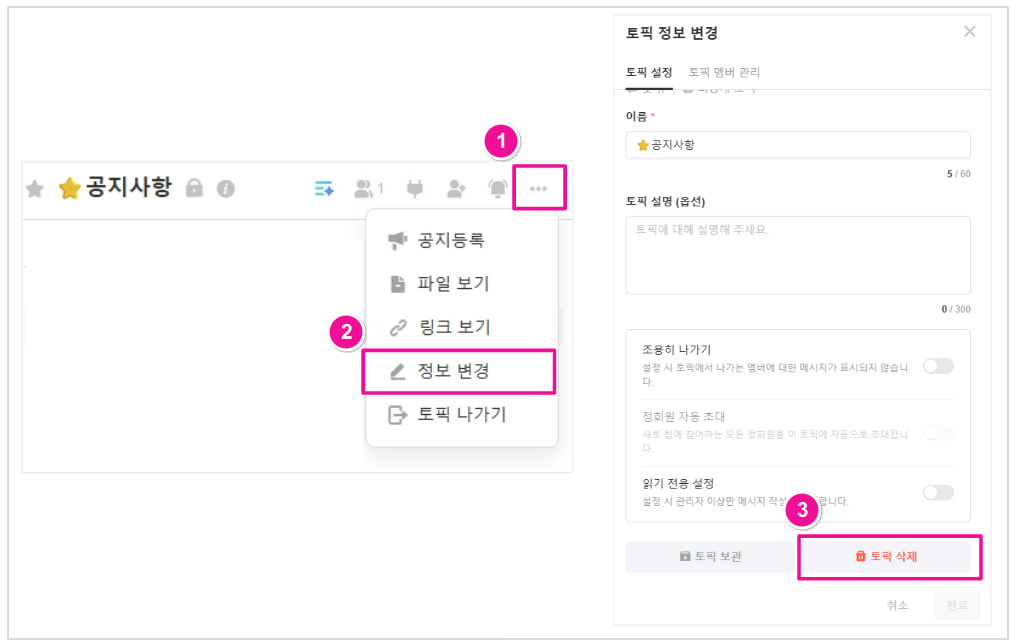The image size is (1011, 643).
Task: Select 정보 변경 menu item
Action: (459, 371)
